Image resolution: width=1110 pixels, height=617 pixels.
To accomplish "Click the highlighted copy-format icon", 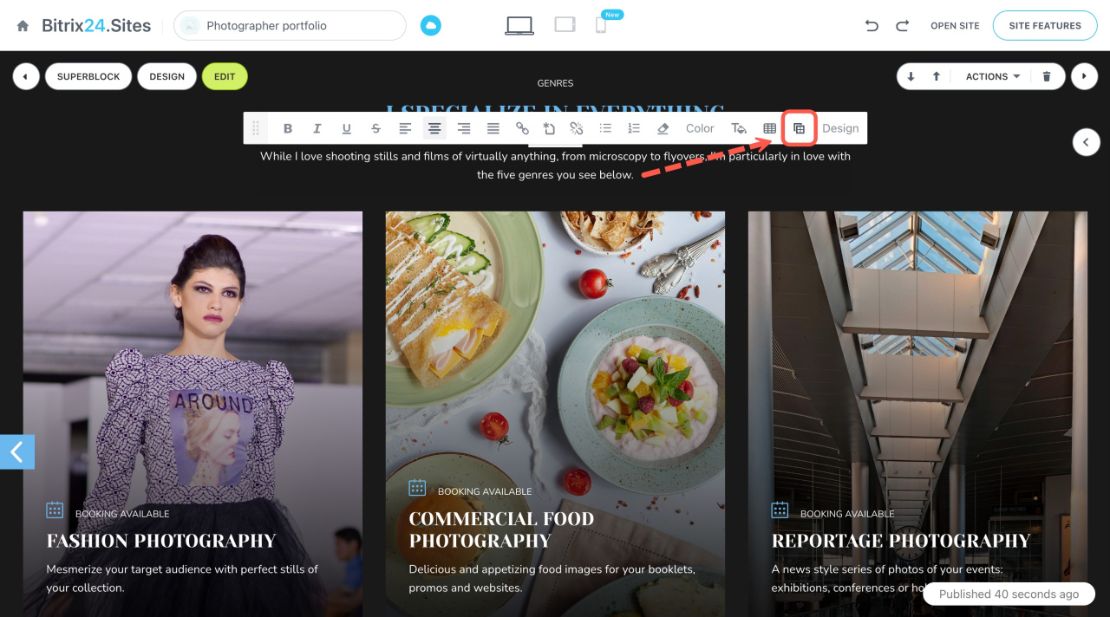I will coord(799,128).
